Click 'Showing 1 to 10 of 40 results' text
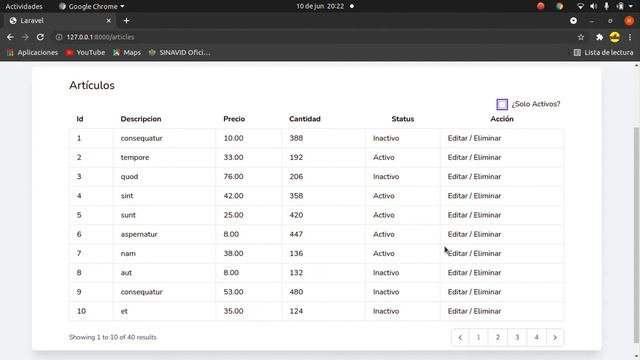Viewport: 640px width, 360px height. [113, 338]
